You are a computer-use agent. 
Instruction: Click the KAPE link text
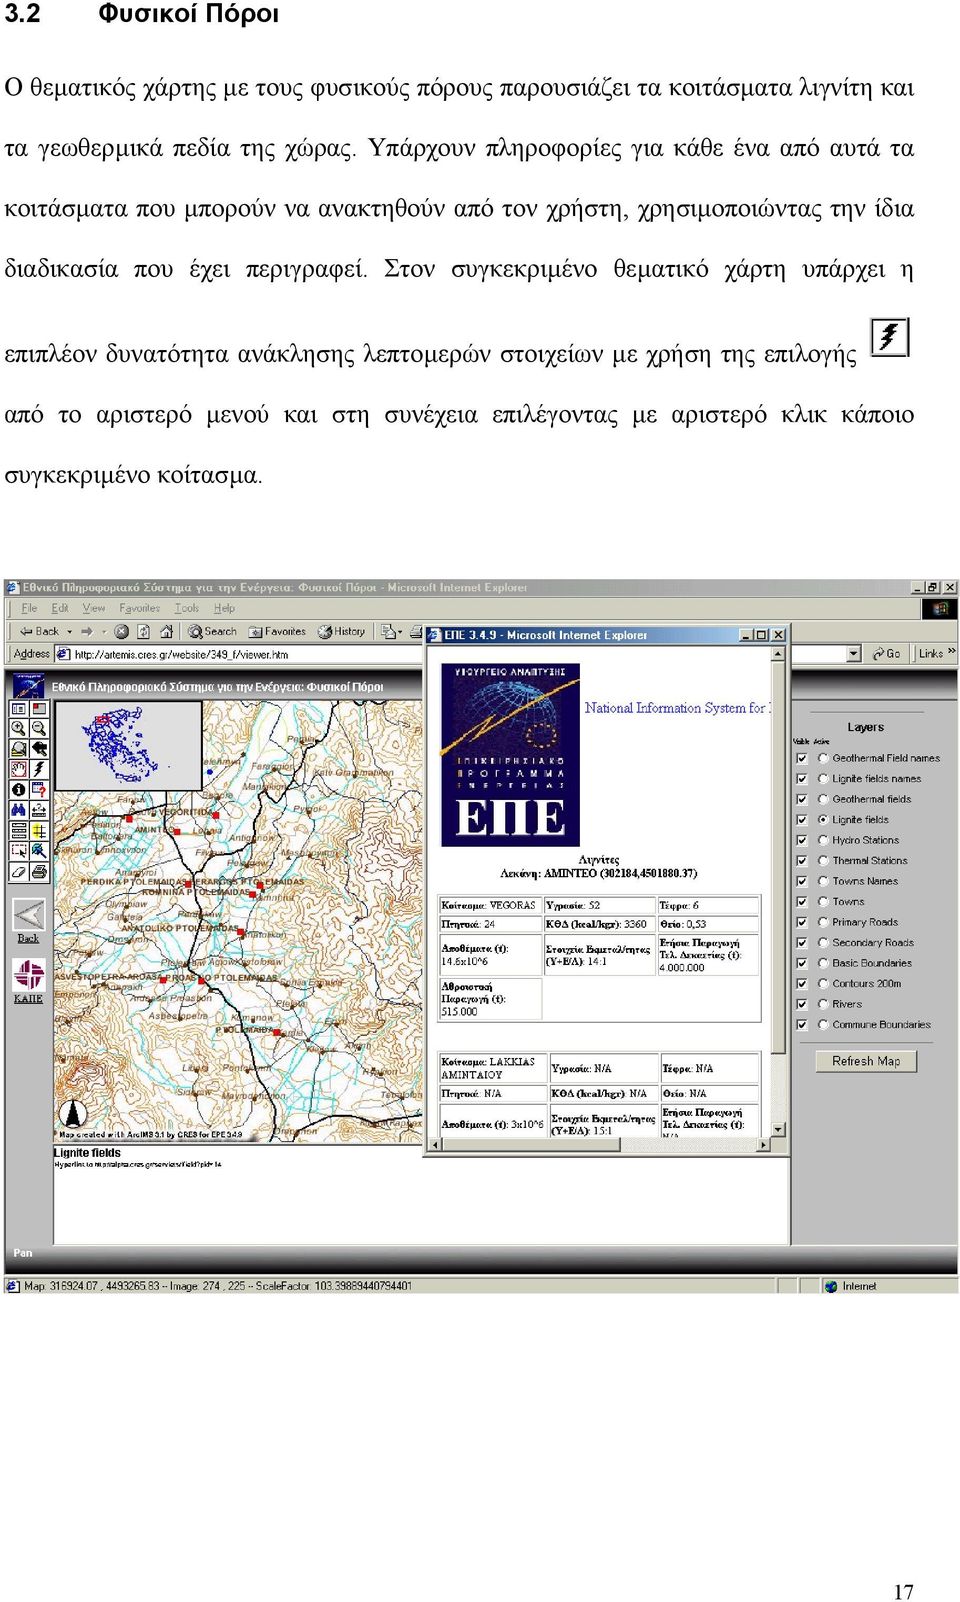pyautogui.click(x=28, y=998)
